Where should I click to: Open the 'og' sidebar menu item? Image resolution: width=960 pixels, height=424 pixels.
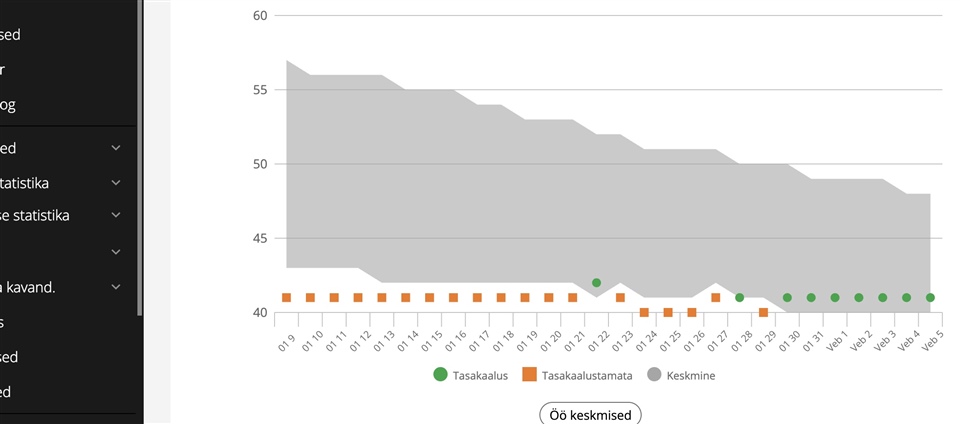[x=8, y=105]
